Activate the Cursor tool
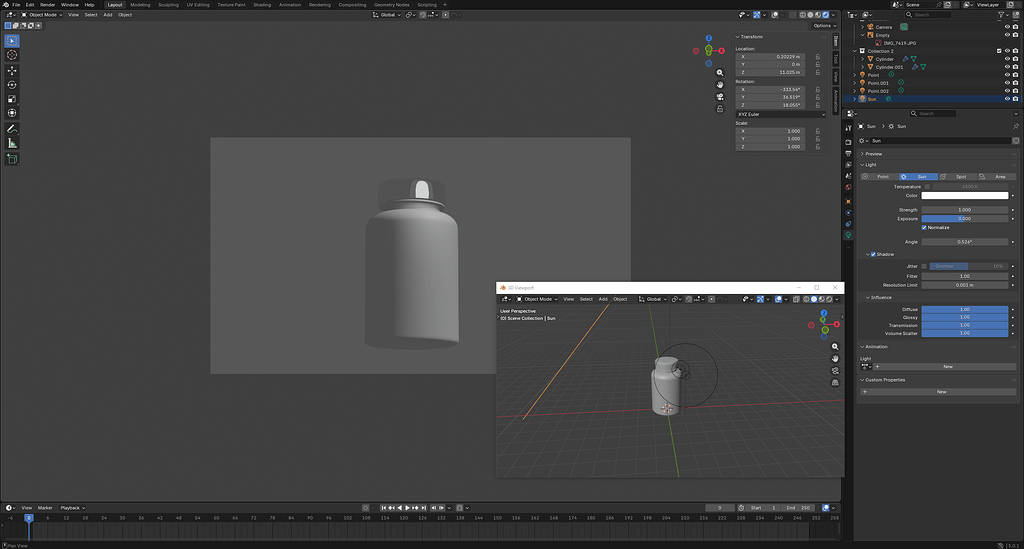This screenshot has height=549, width=1024. click(x=12, y=55)
